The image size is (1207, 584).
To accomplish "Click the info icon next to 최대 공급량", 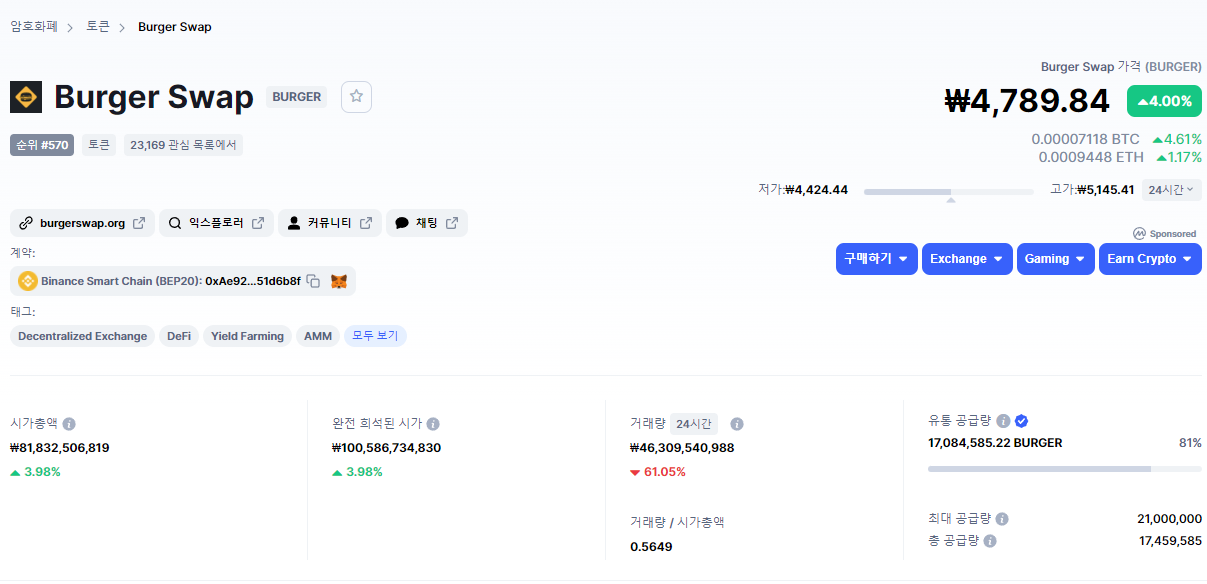I will (x=1002, y=519).
